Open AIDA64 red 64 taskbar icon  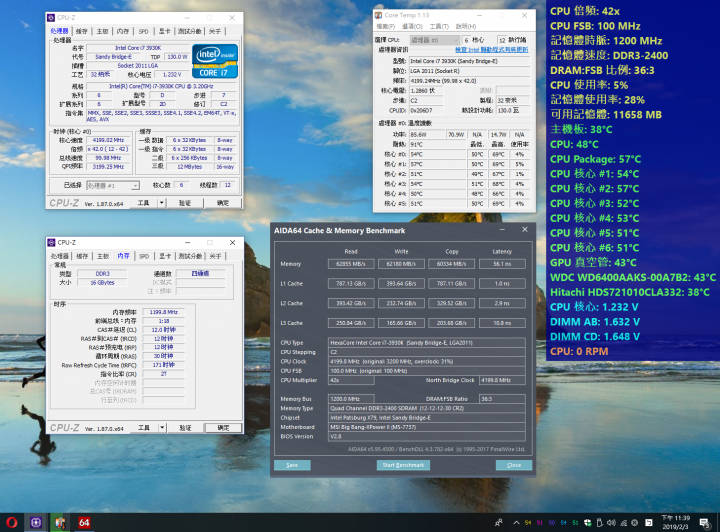pos(84,522)
